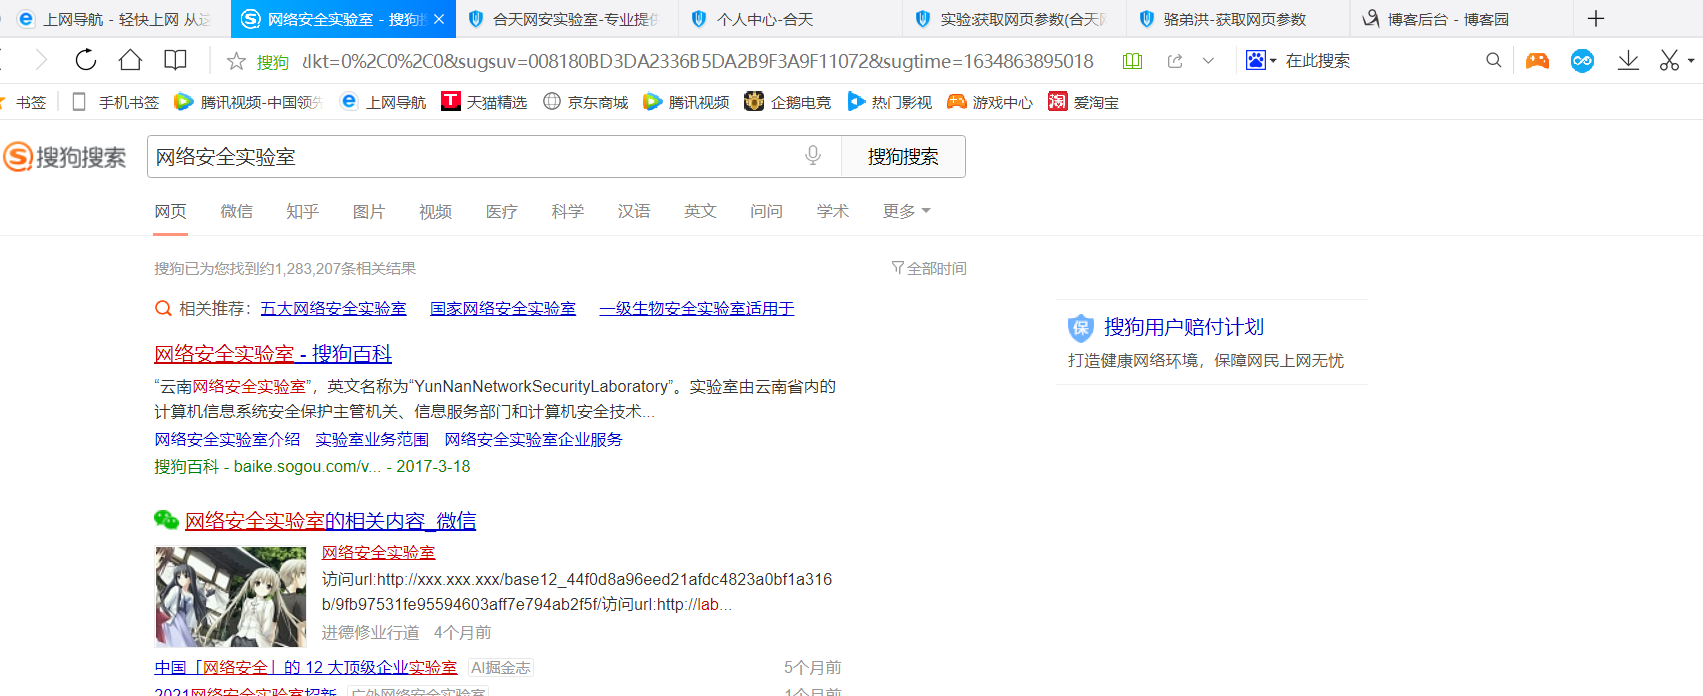Open 腾讯视频 bookmark
The height and width of the screenshot is (696, 1703).
[x=687, y=102]
